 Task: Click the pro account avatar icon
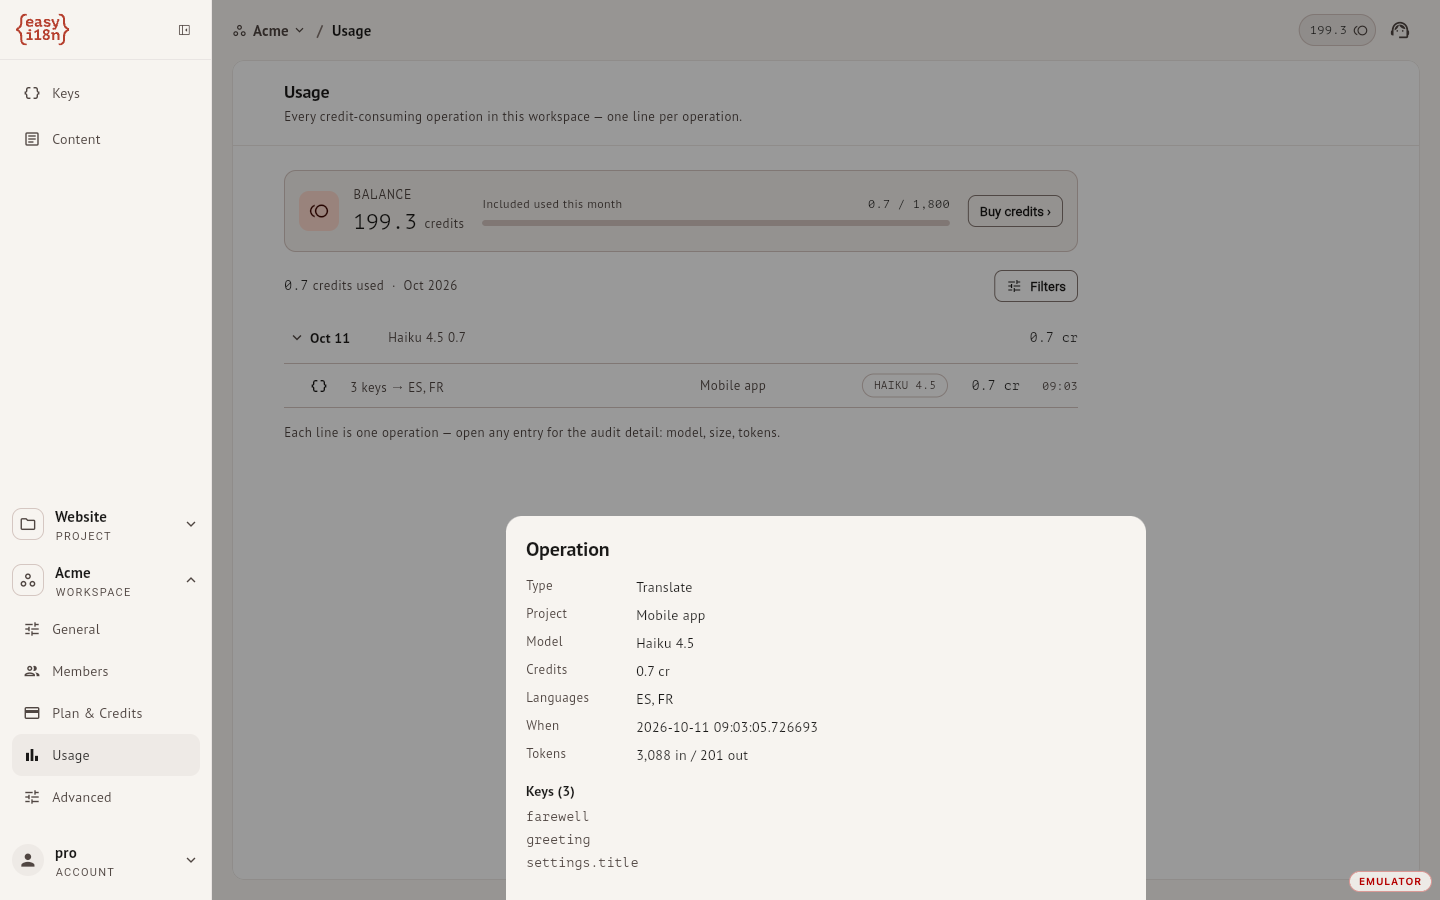click(28, 860)
